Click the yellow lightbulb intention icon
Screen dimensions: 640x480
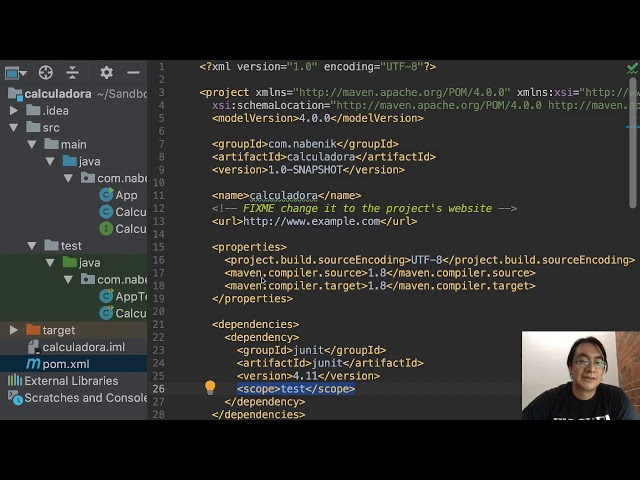(x=210, y=387)
